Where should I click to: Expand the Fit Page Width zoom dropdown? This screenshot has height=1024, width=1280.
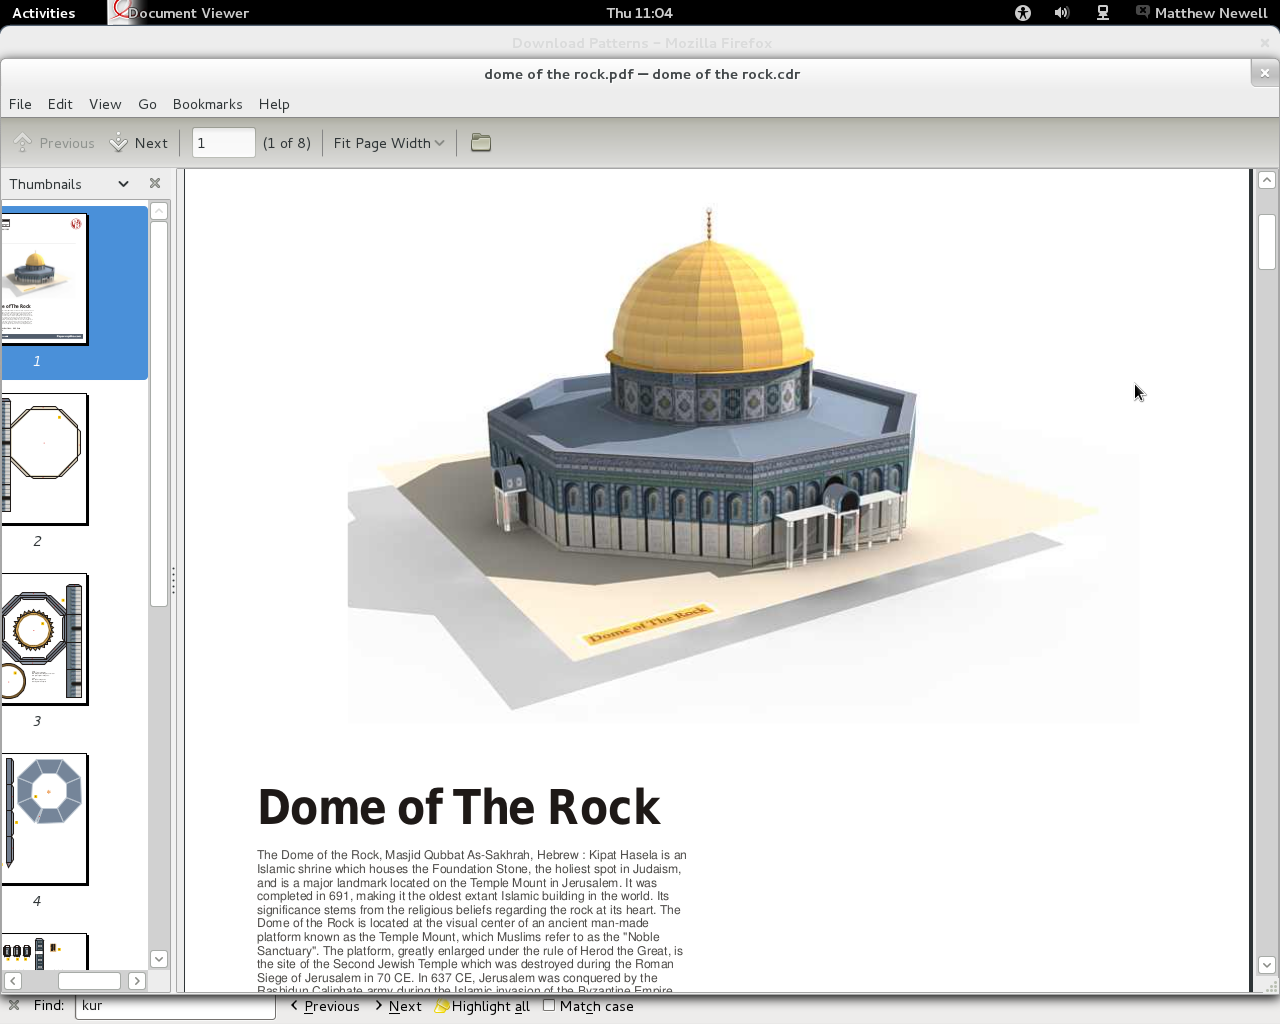tap(389, 143)
